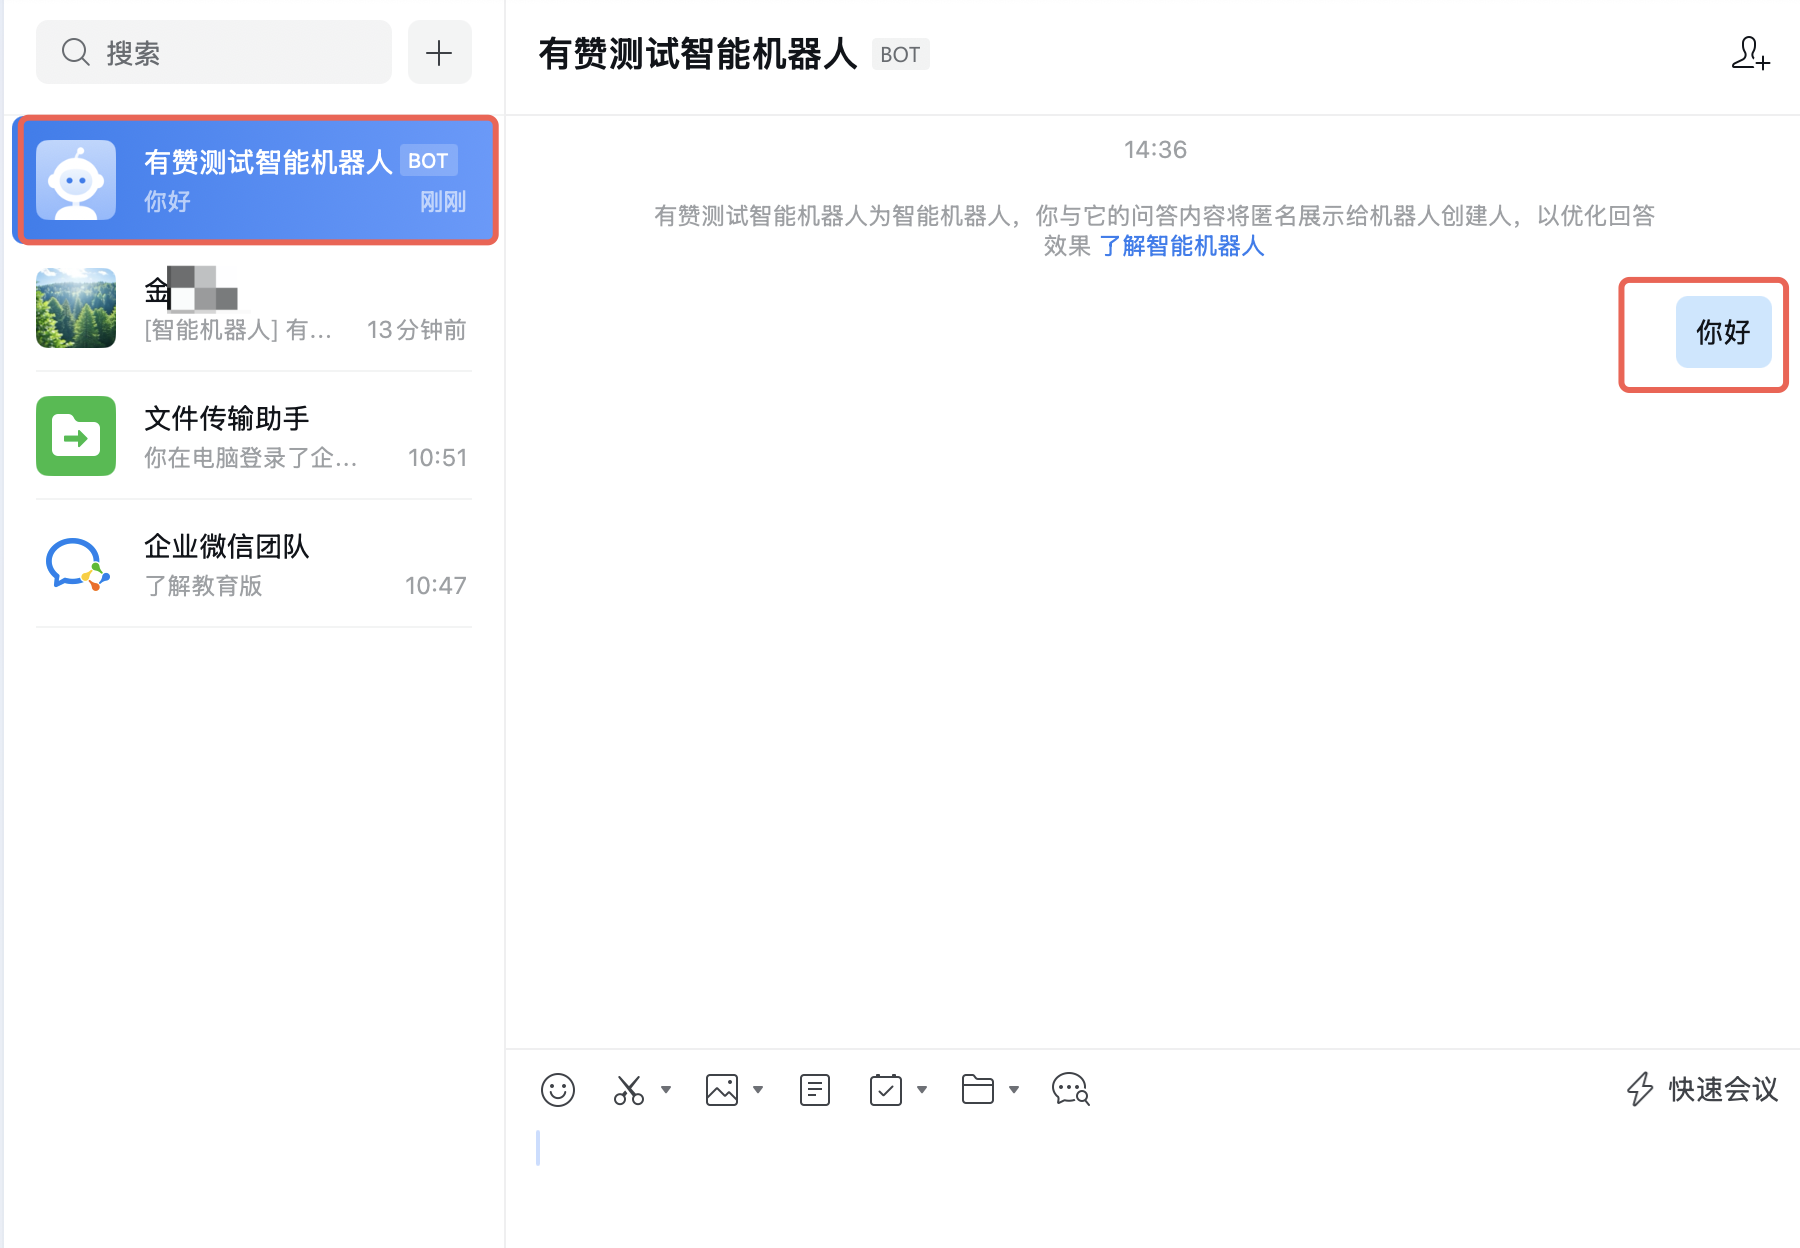Click the 了解教育版 preview text
Screen dimensions: 1800x1248
click(x=203, y=586)
